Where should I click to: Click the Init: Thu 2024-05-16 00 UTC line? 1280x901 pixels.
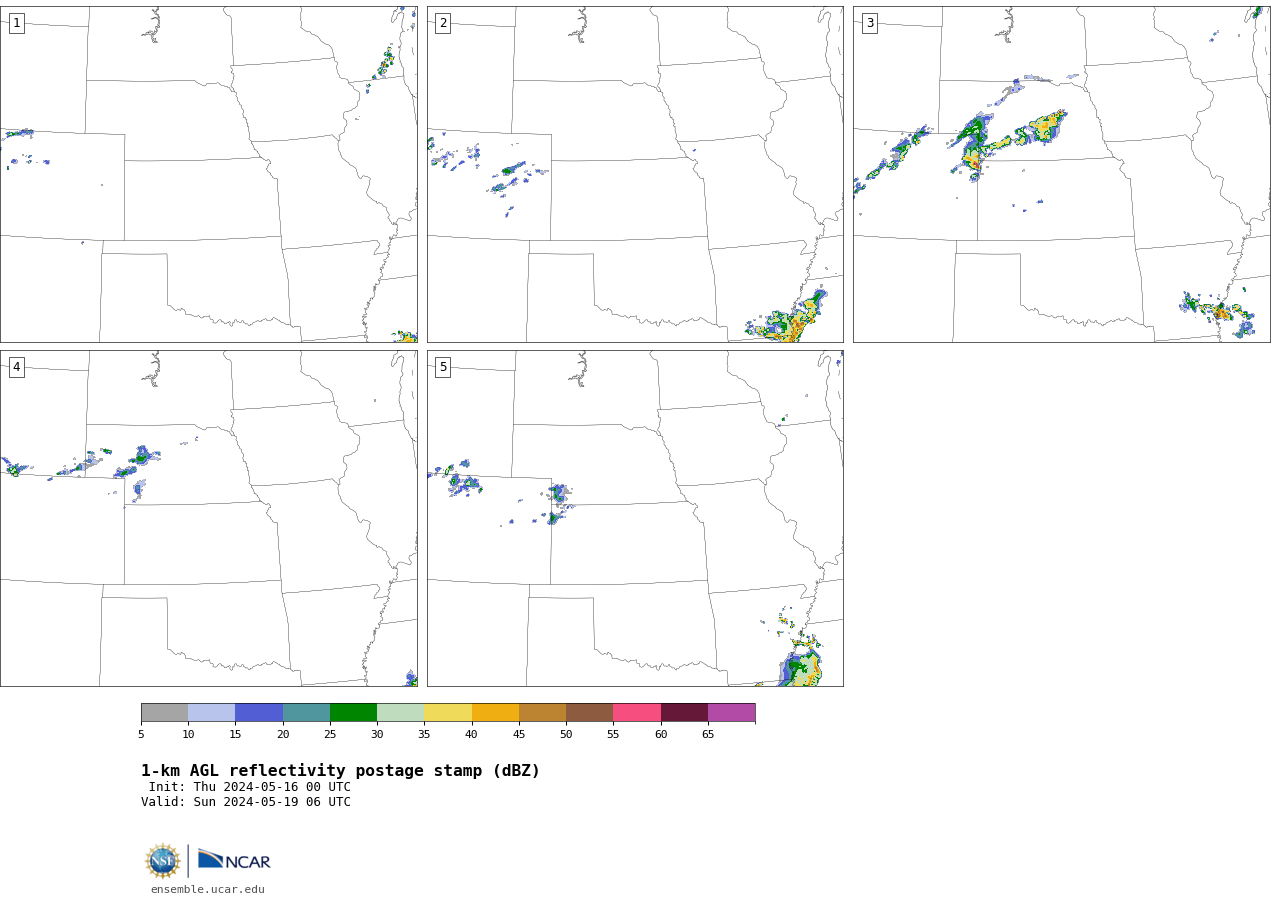tap(250, 787)
